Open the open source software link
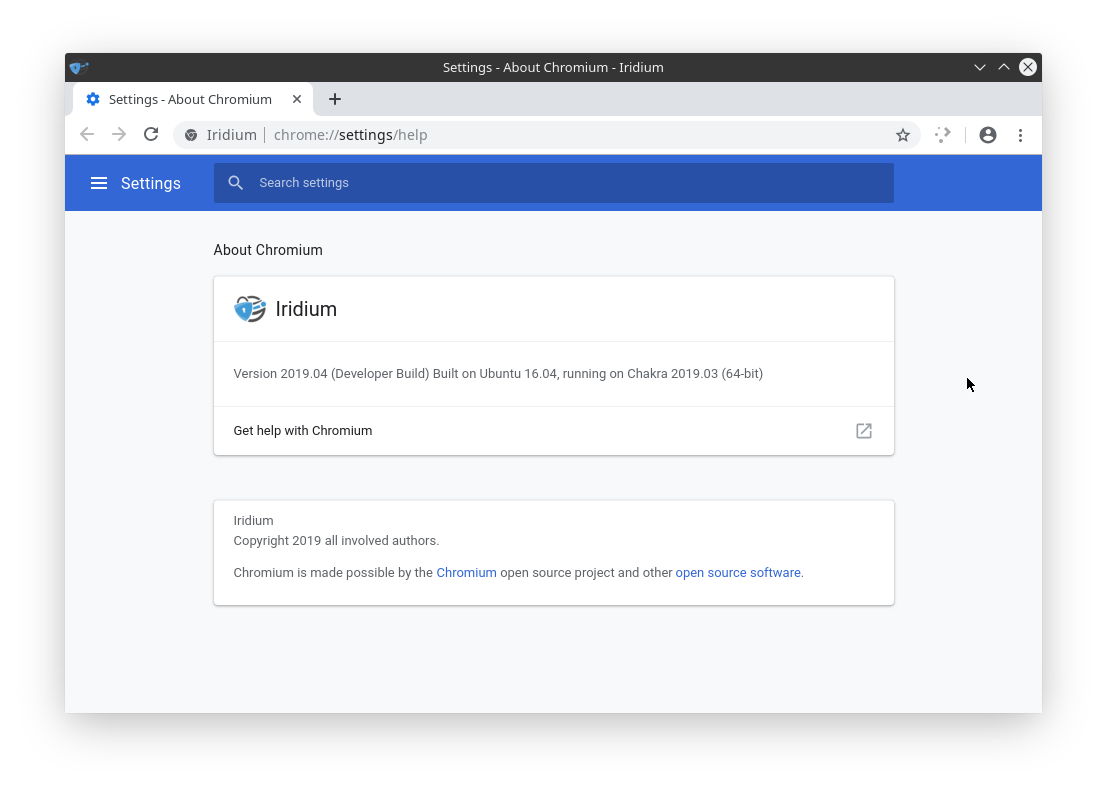Screen dimensions: 1107x790 tap(738, 572)
